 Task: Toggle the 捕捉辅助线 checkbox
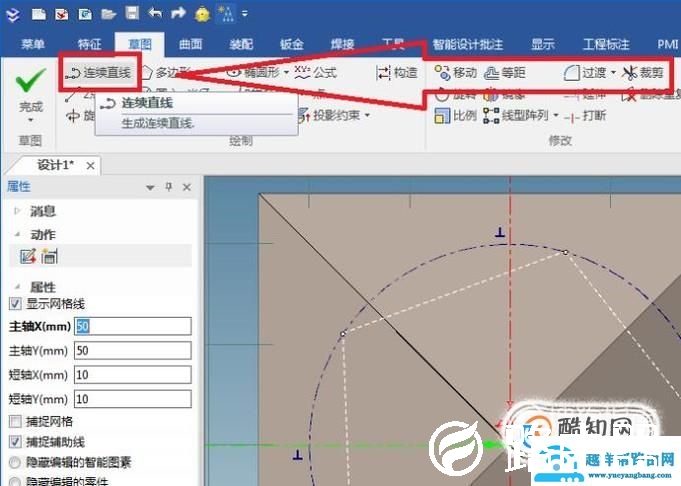(x=15, y=442)
